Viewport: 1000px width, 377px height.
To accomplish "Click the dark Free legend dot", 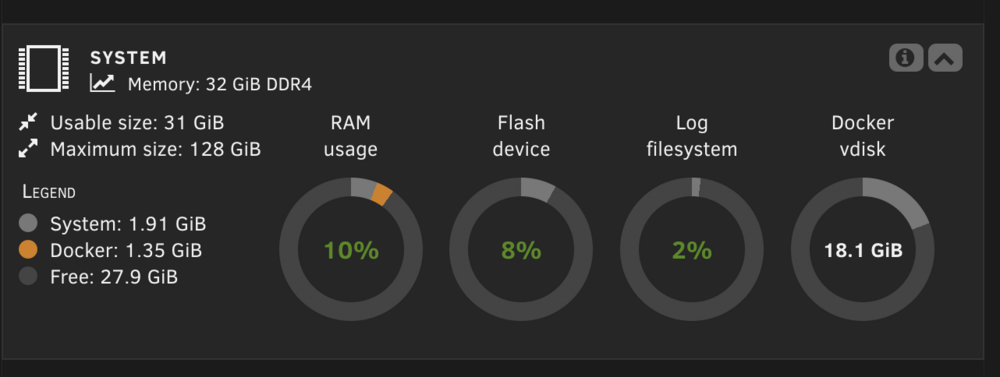I will coord(28,277).
